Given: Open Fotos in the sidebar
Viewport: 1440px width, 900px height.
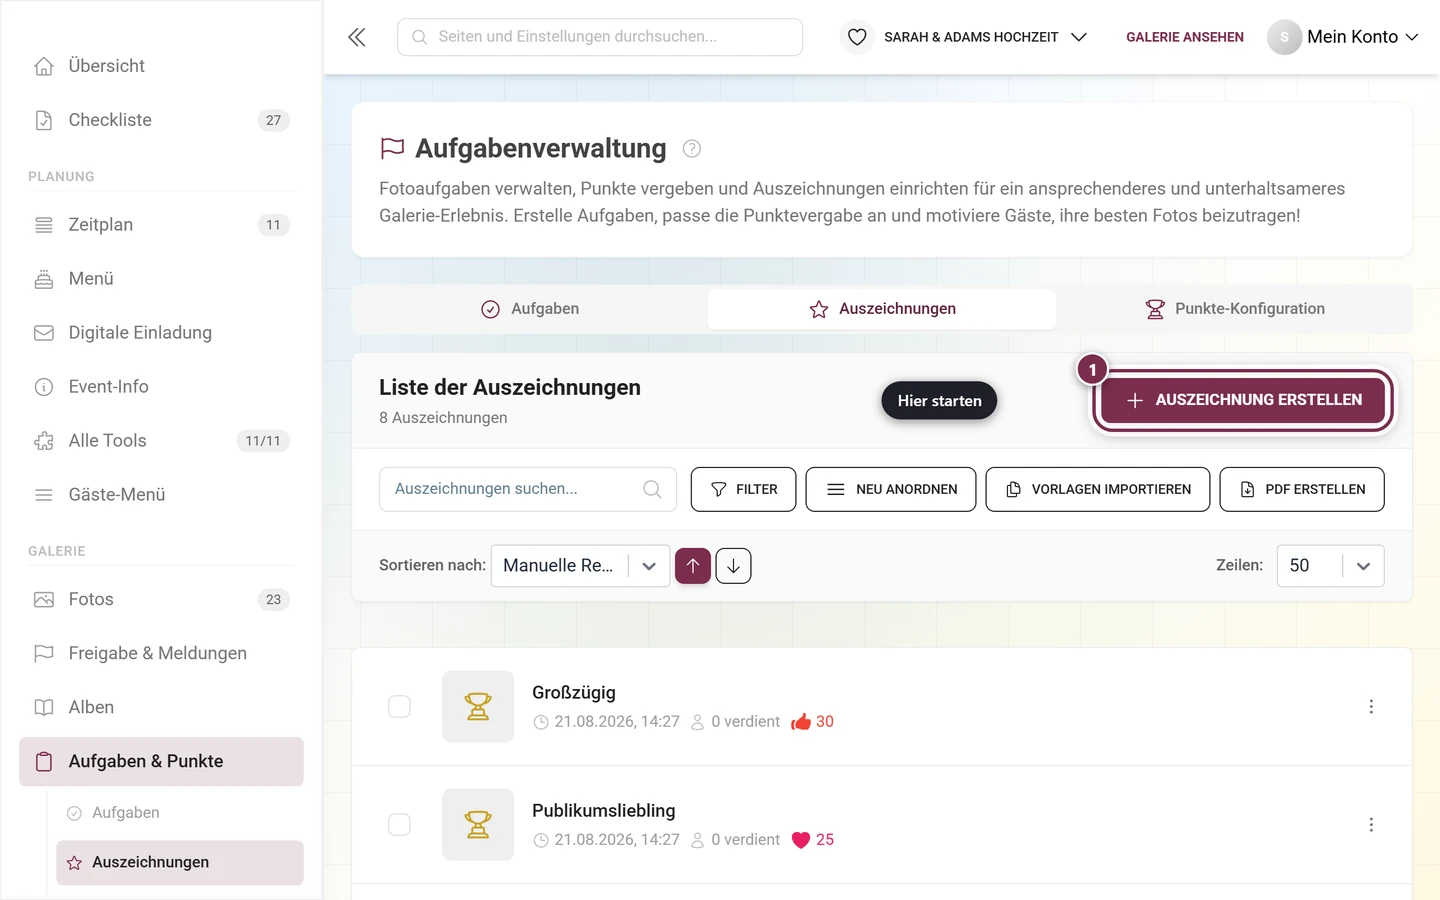Looking at the screenshot, I should tap(161, 600).
